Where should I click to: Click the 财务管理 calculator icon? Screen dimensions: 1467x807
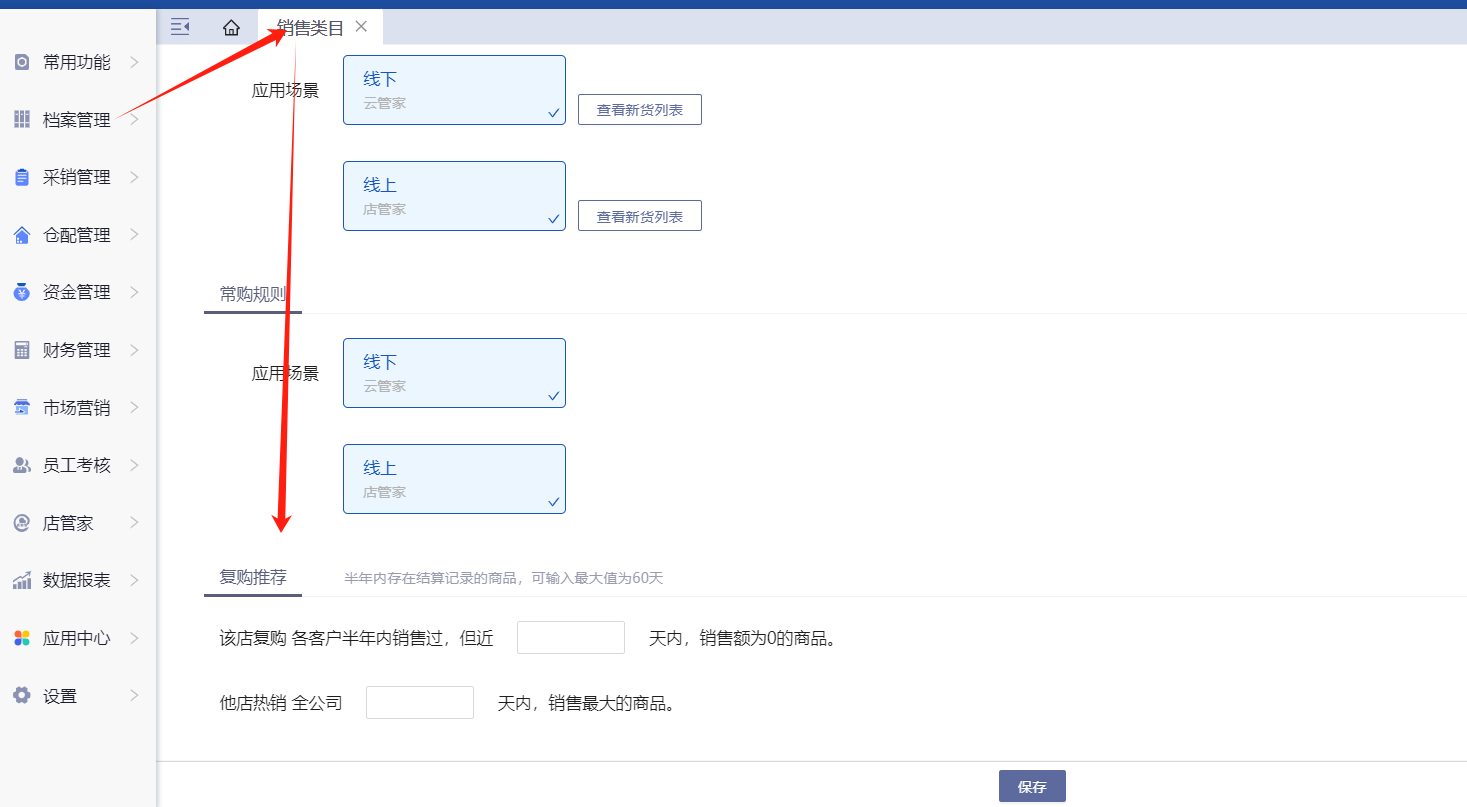coord(22,350)
